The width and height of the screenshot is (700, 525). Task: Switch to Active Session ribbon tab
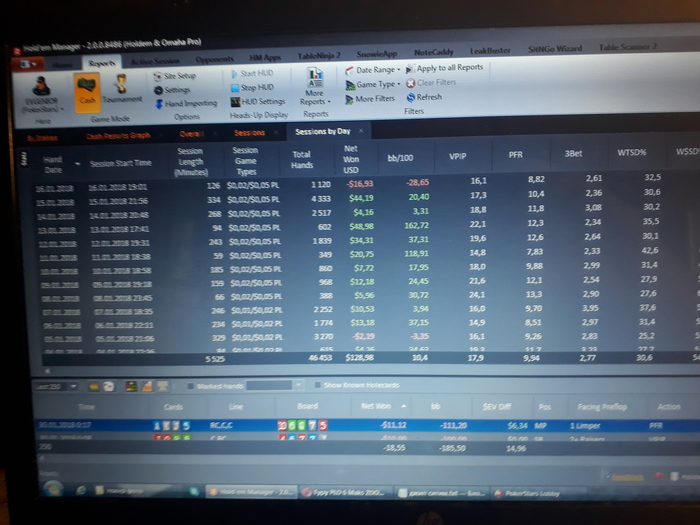155,61
